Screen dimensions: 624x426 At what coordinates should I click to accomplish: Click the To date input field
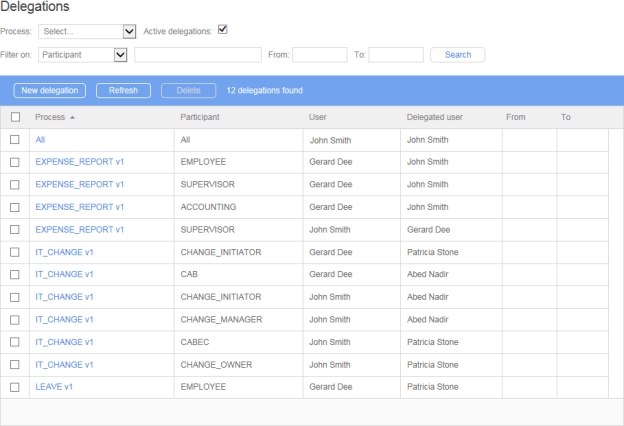pyautogui.click(x=396, y=54)
